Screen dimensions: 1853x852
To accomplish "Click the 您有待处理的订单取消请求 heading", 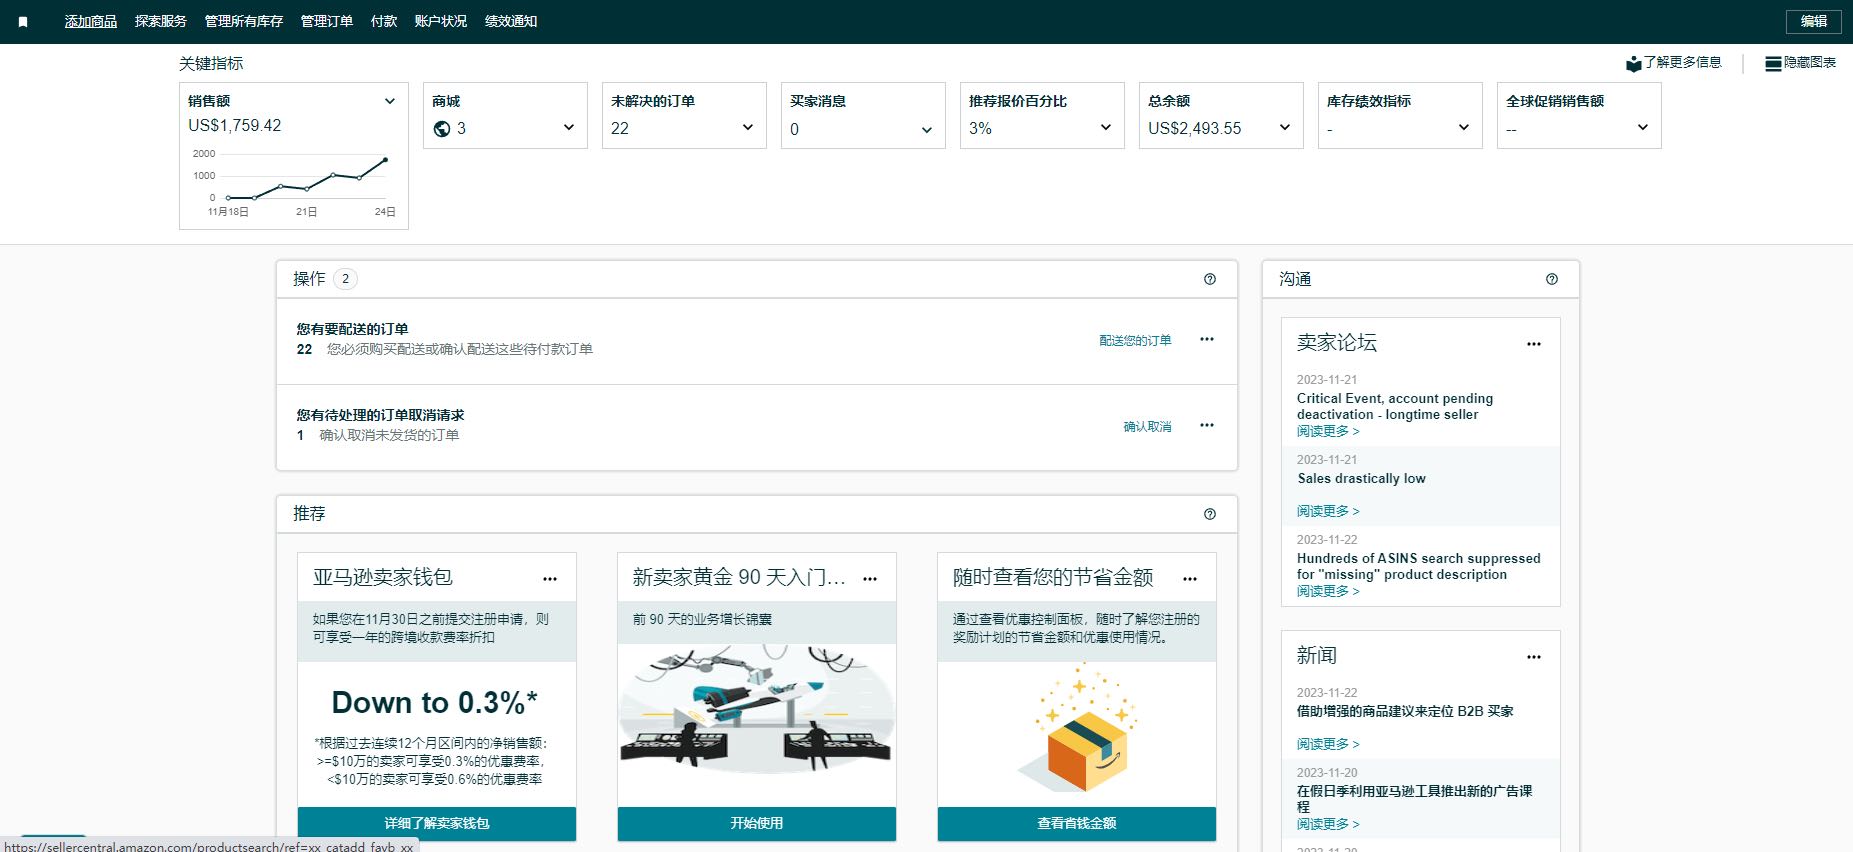I will pos(380,415).
